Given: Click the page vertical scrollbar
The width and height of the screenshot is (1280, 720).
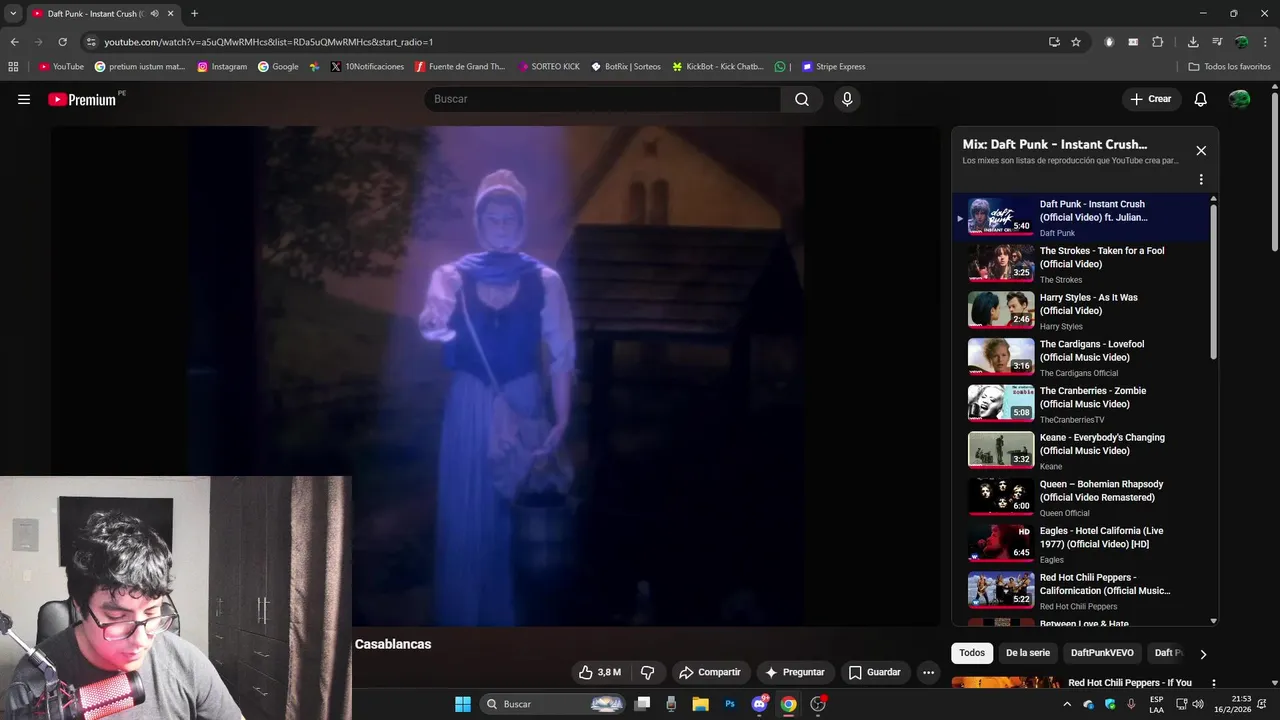Looking at the screenshot, I should coord(1275,174).
